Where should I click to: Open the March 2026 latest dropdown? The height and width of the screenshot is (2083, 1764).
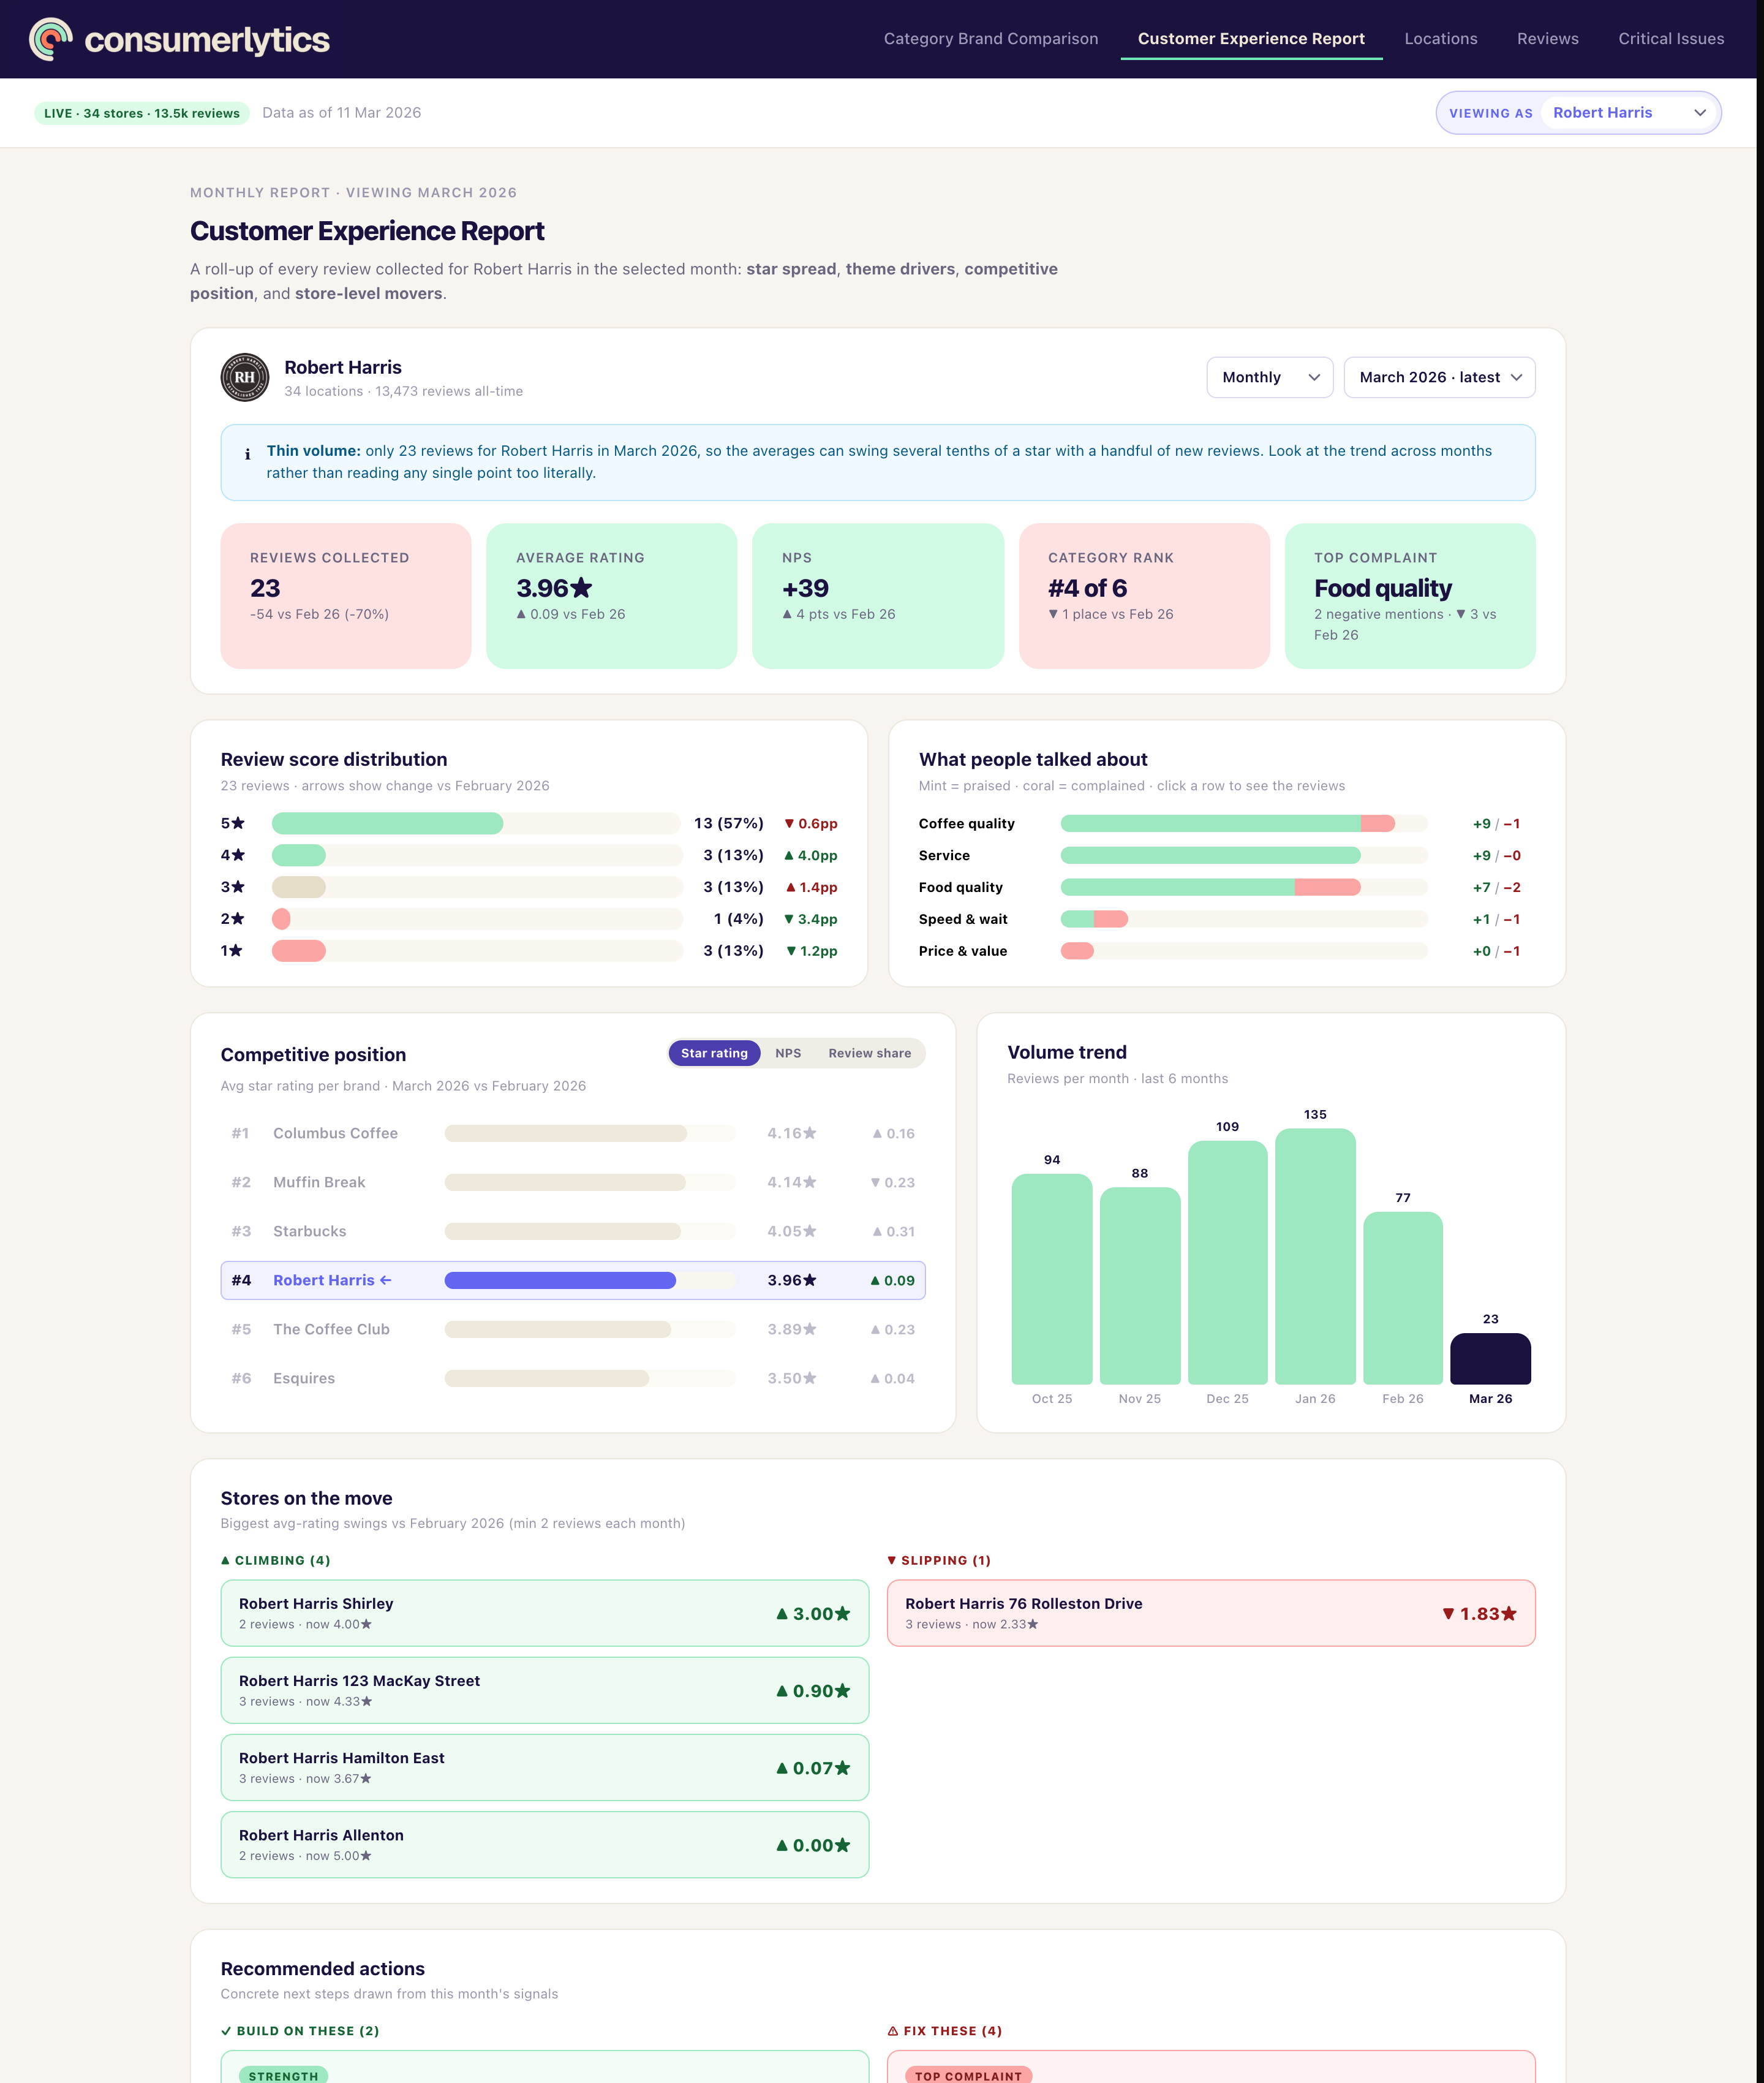tap(1439, 377)
